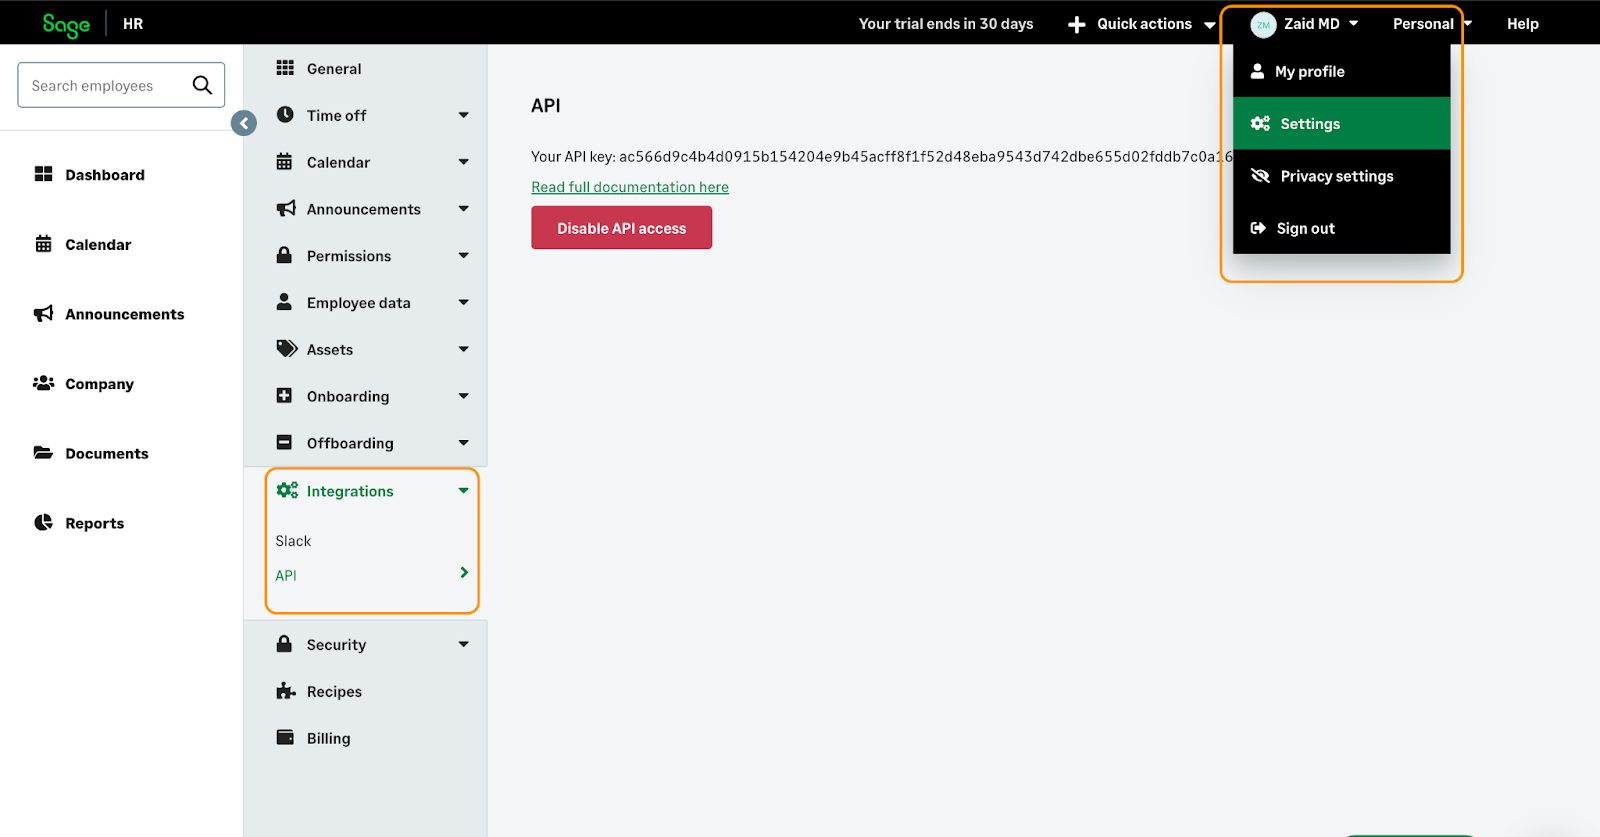
Task: Open the Zaid MD user dropdown
Action: click(x=1305, y=24)
